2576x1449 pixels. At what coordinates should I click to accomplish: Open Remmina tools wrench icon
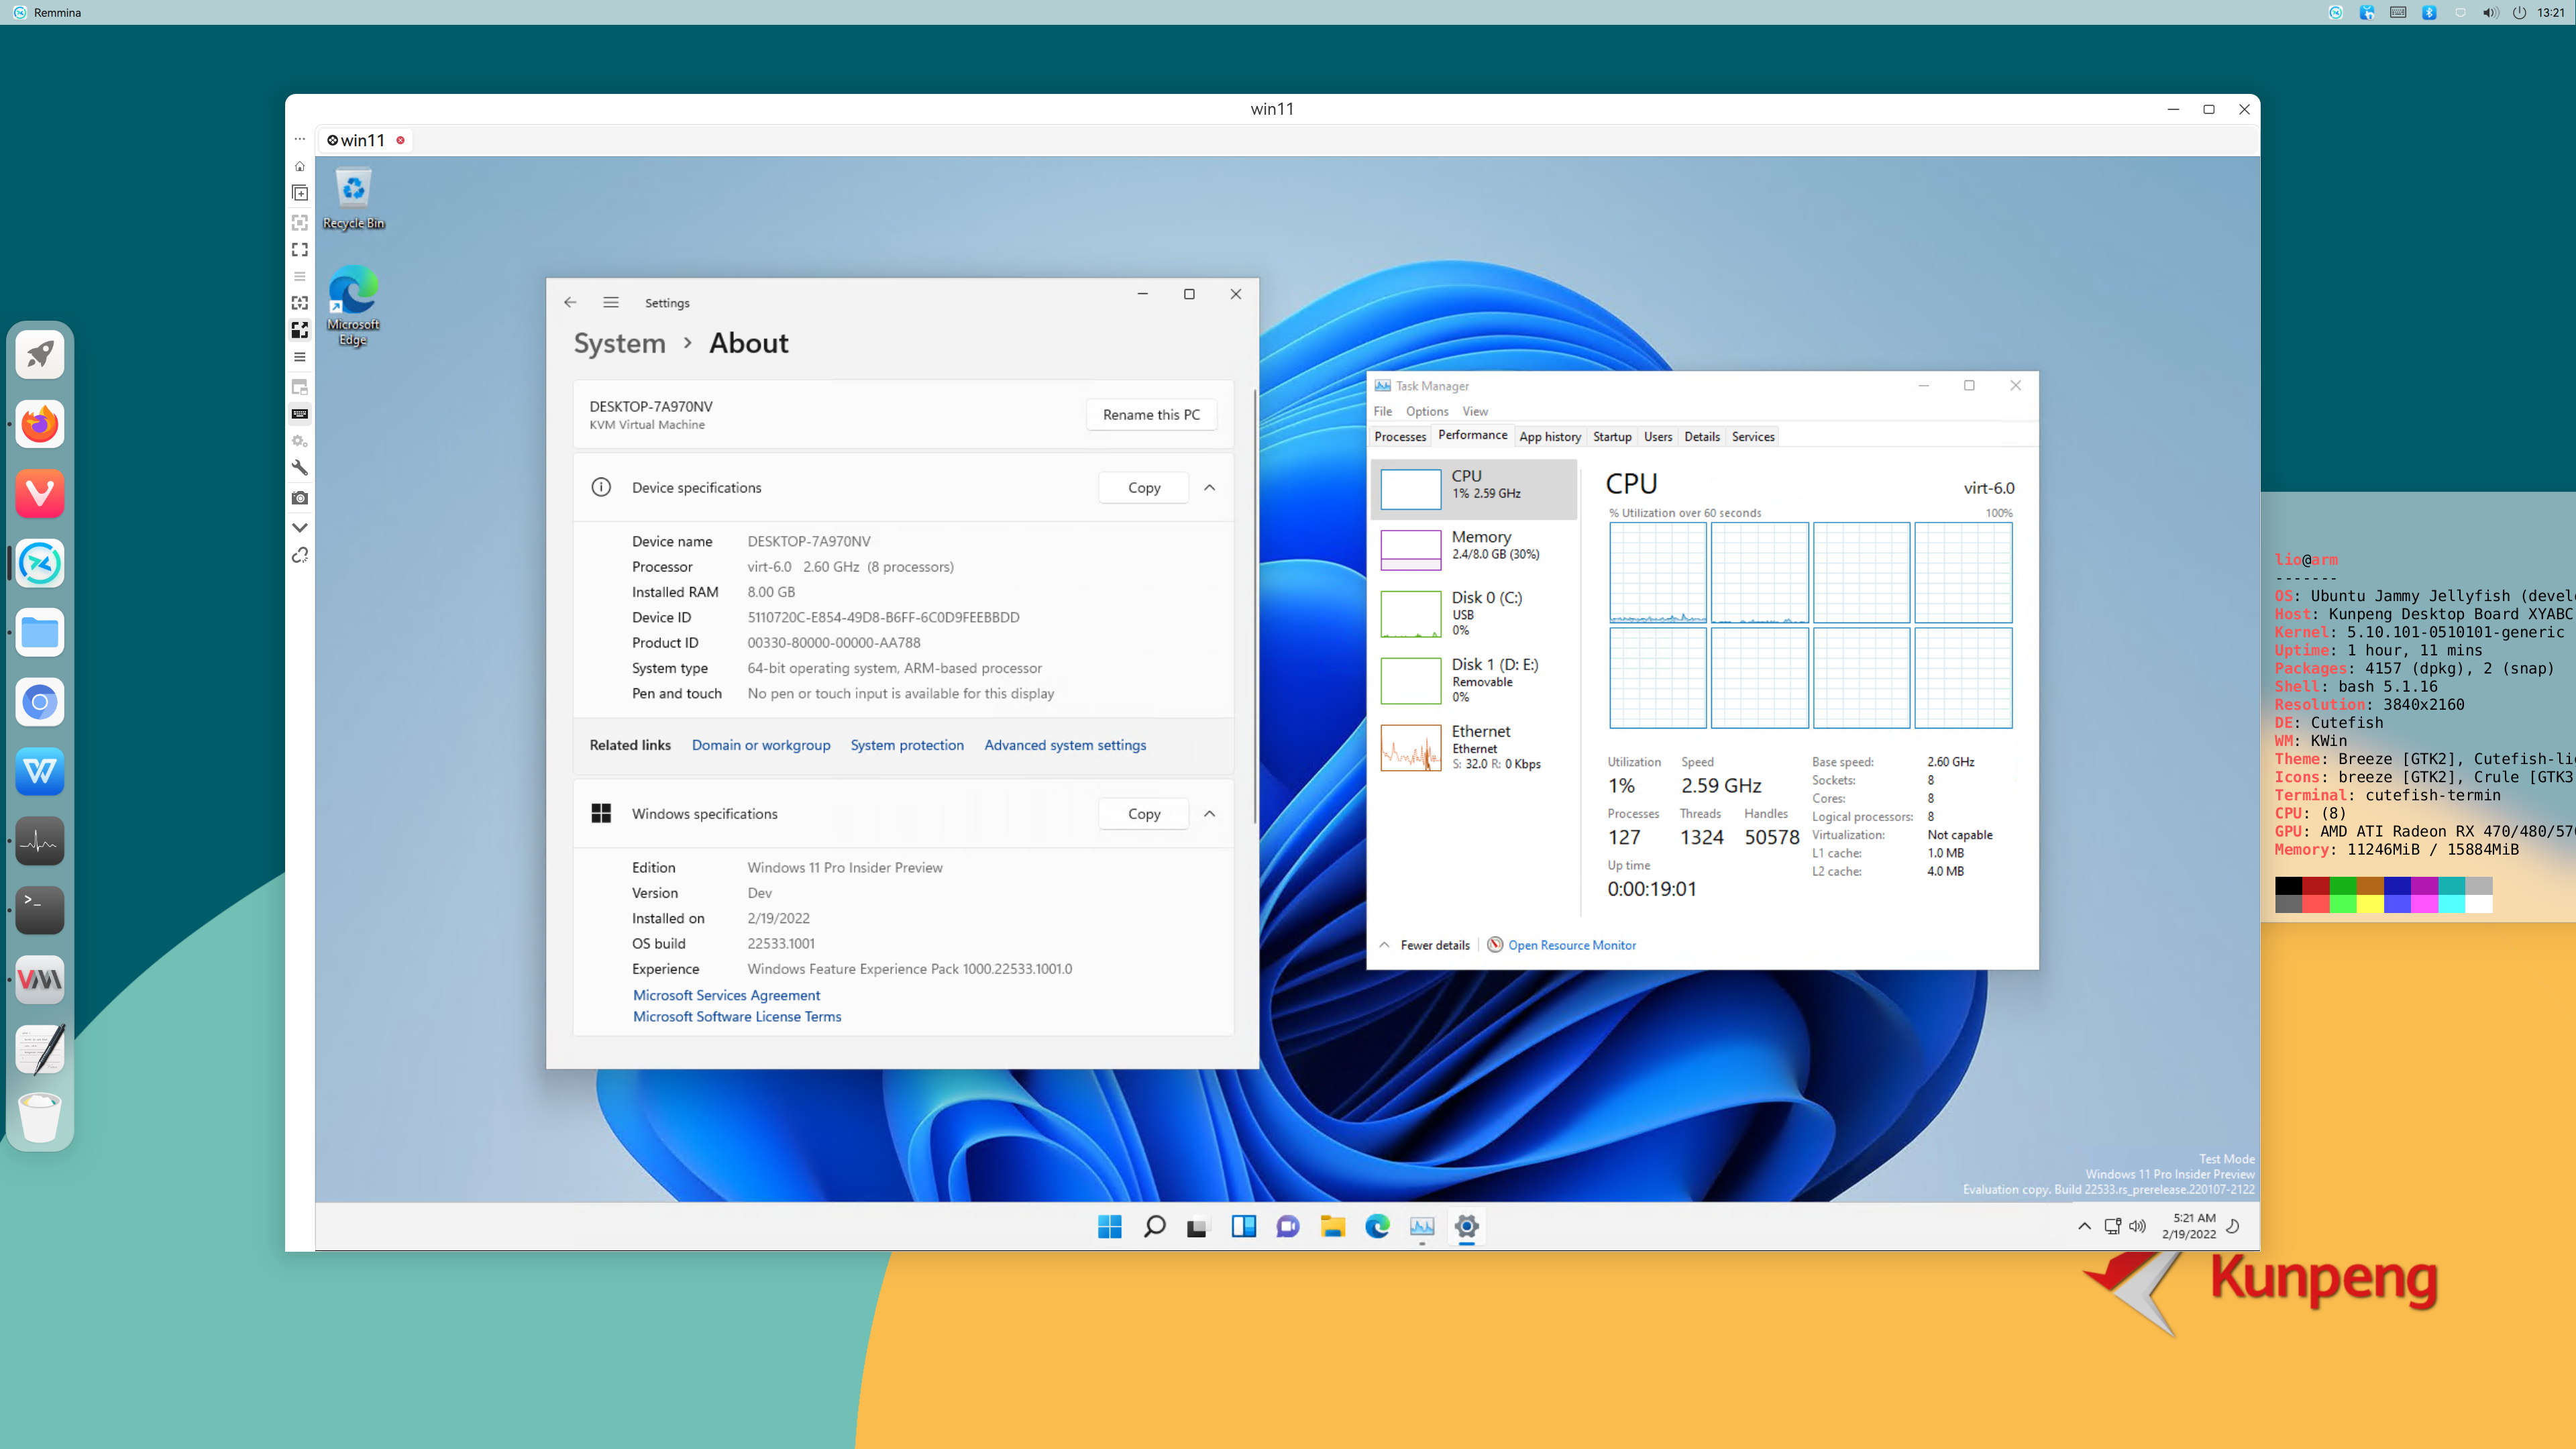click(x=299, y=467)
